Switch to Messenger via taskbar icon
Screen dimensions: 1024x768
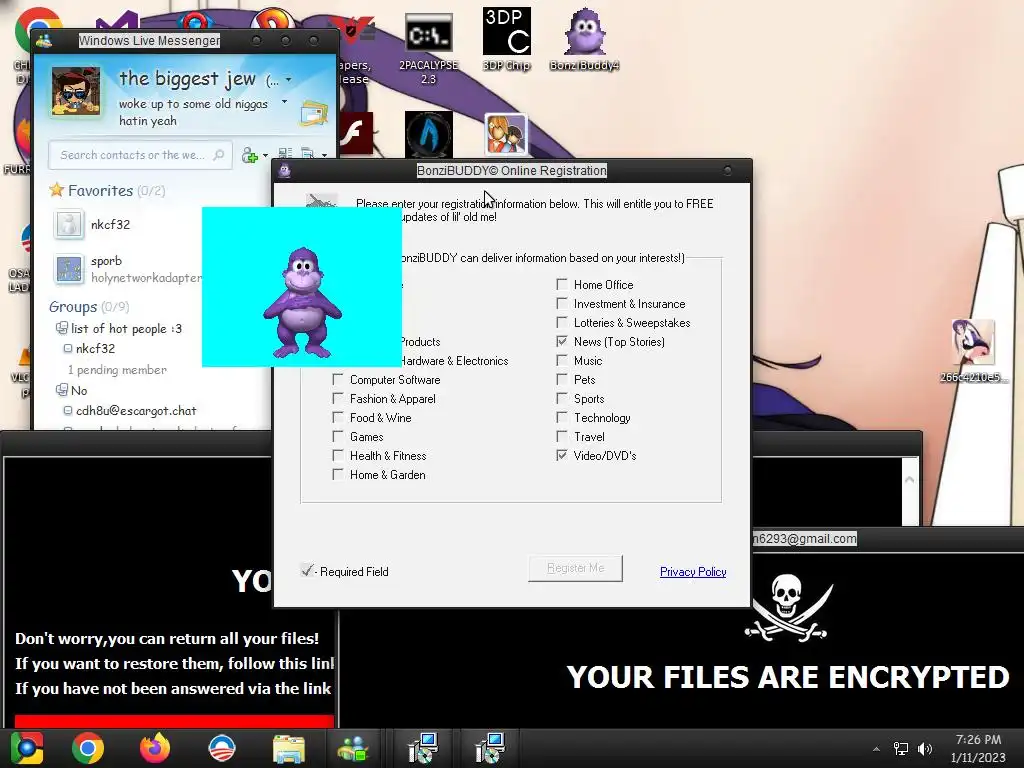coord(353,749)
